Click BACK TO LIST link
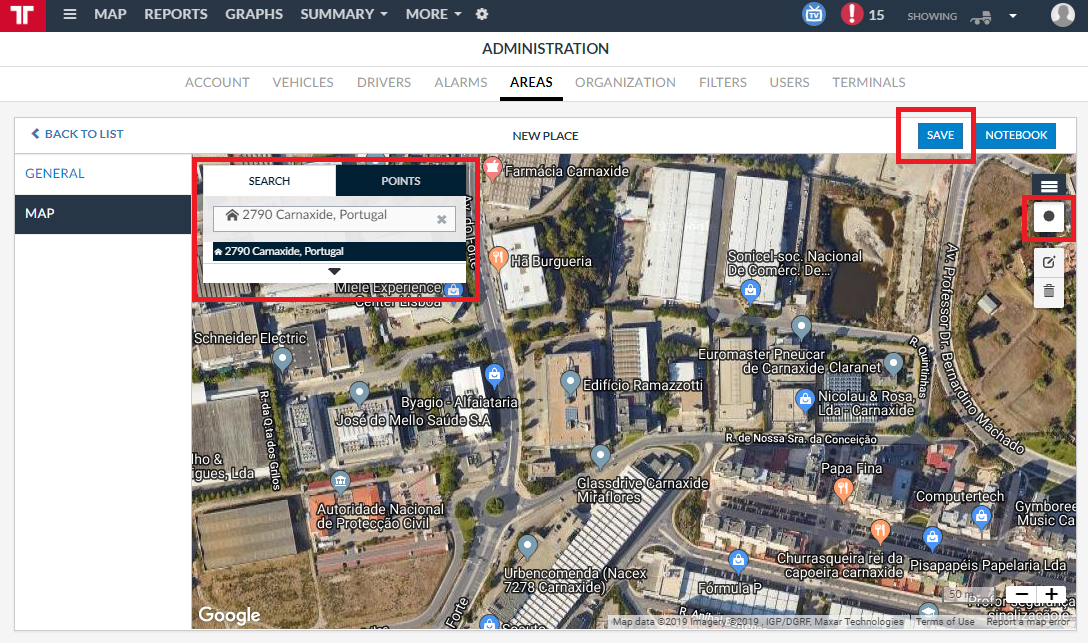Viewport: 1088px width, 643px height. (x=77, y=134)
